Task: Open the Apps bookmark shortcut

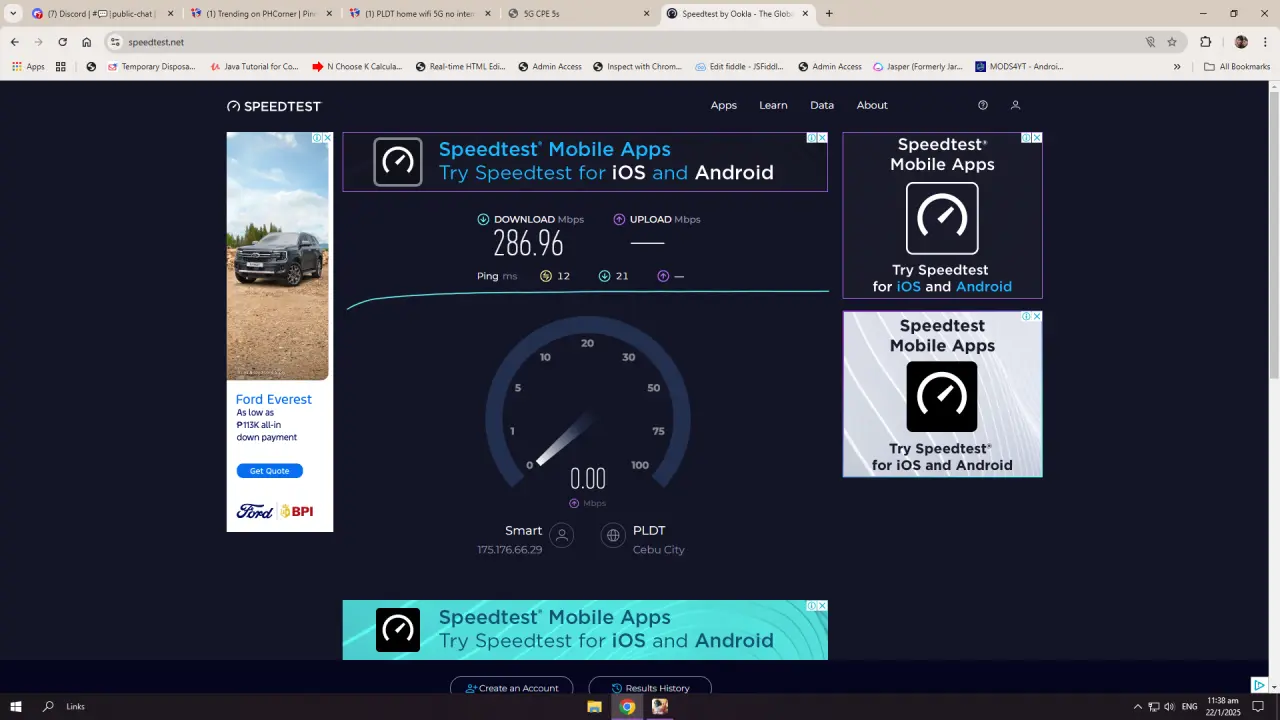Action: [28, 67]
